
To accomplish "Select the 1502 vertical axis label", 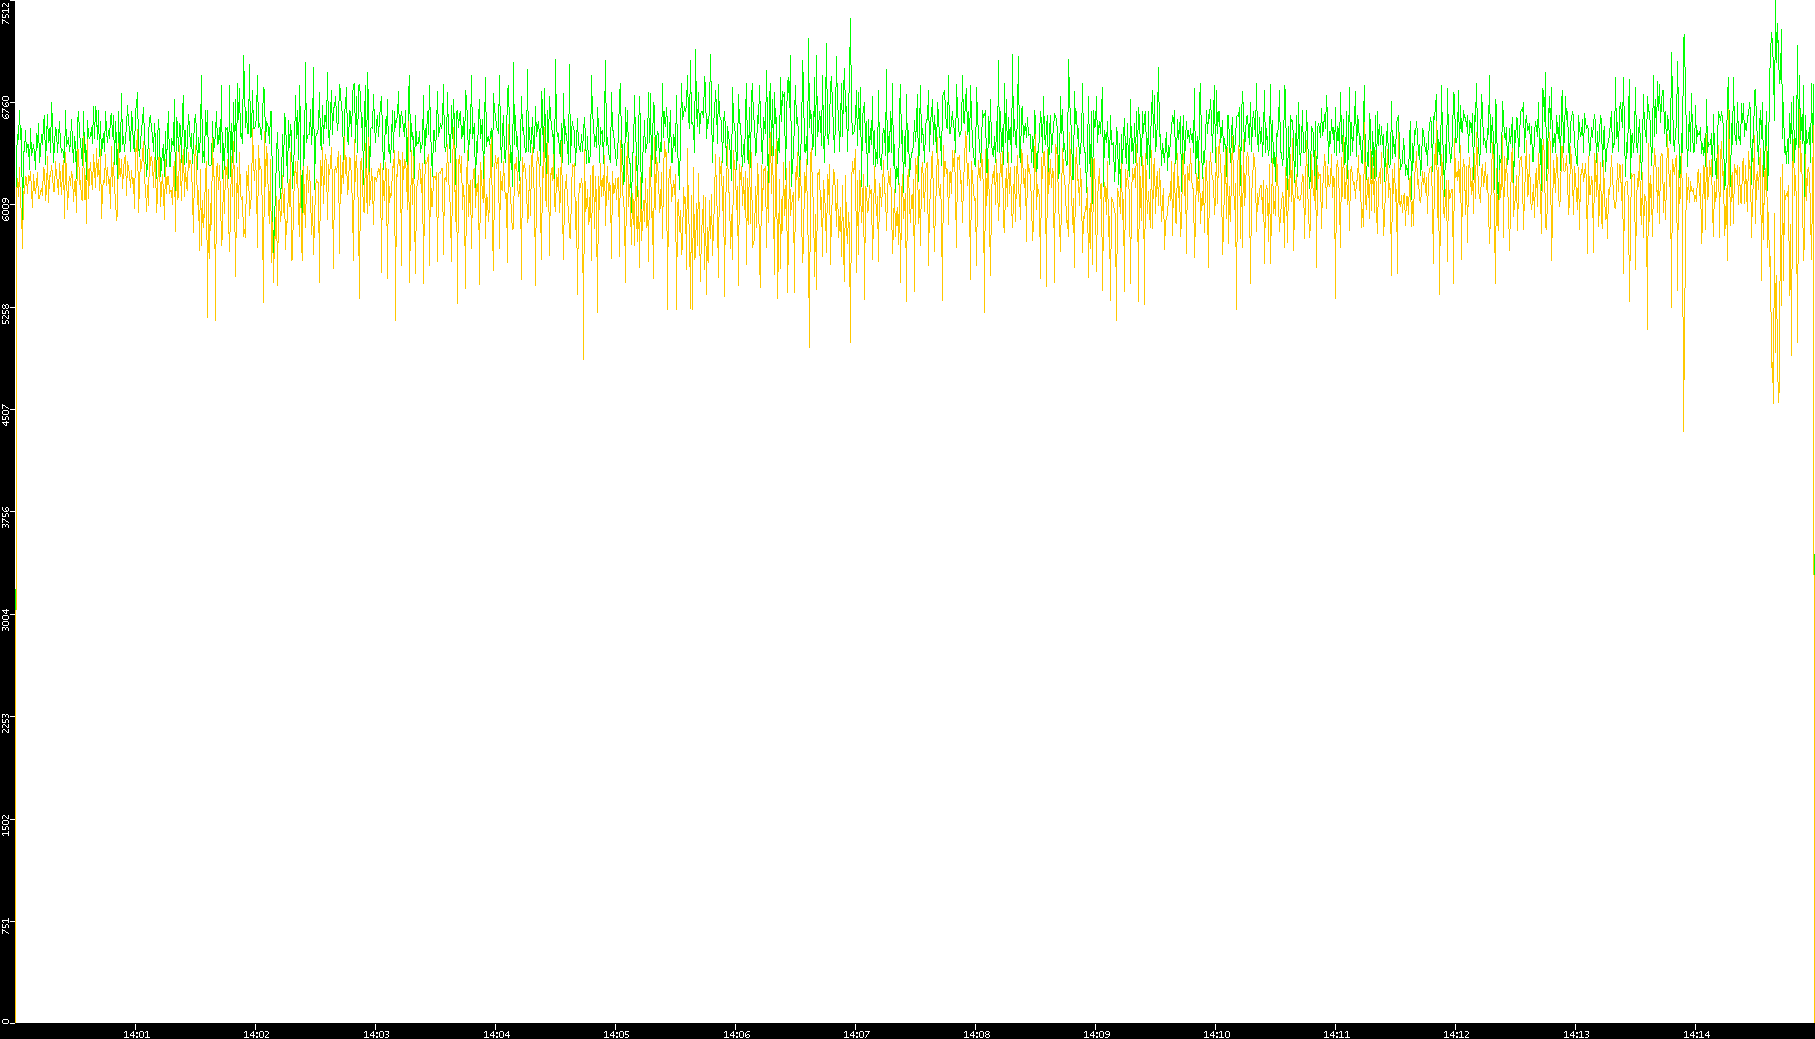I will point(6,824).
